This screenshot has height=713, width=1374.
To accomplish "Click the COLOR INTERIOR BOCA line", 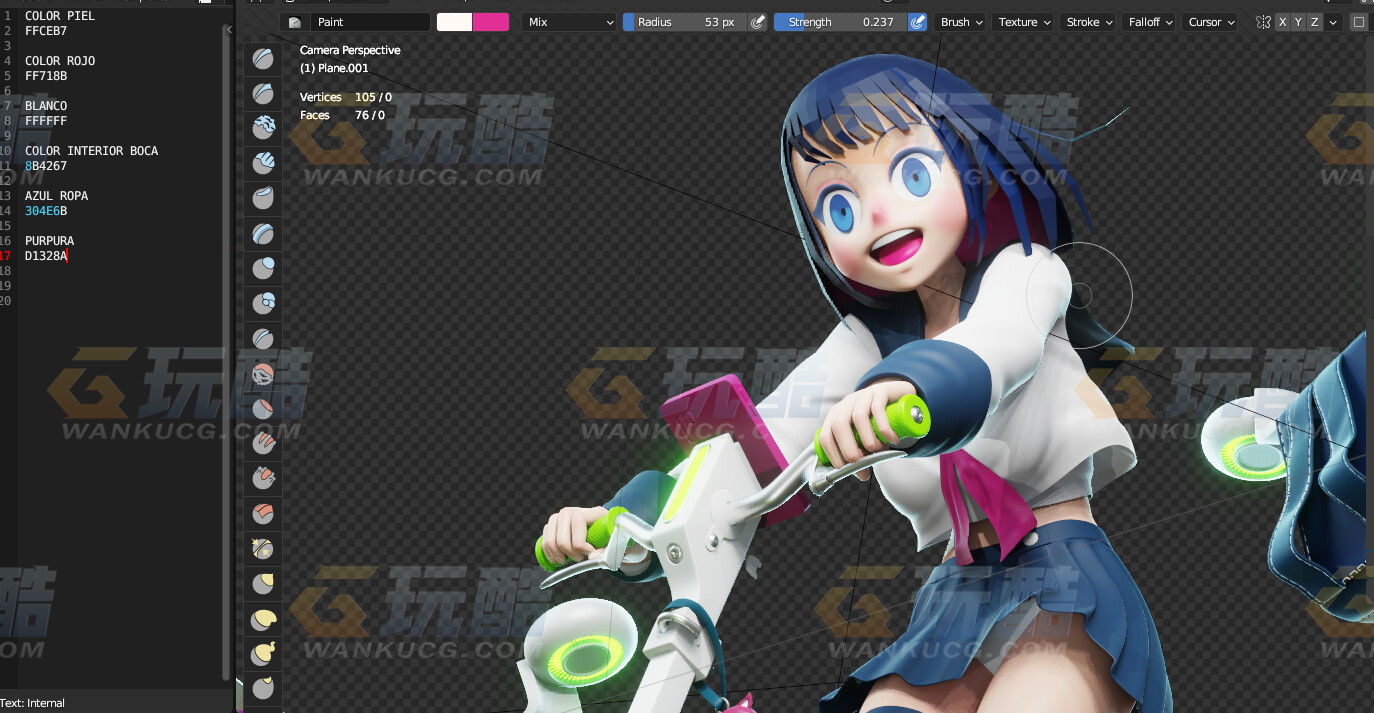I will tap(92, 151).
